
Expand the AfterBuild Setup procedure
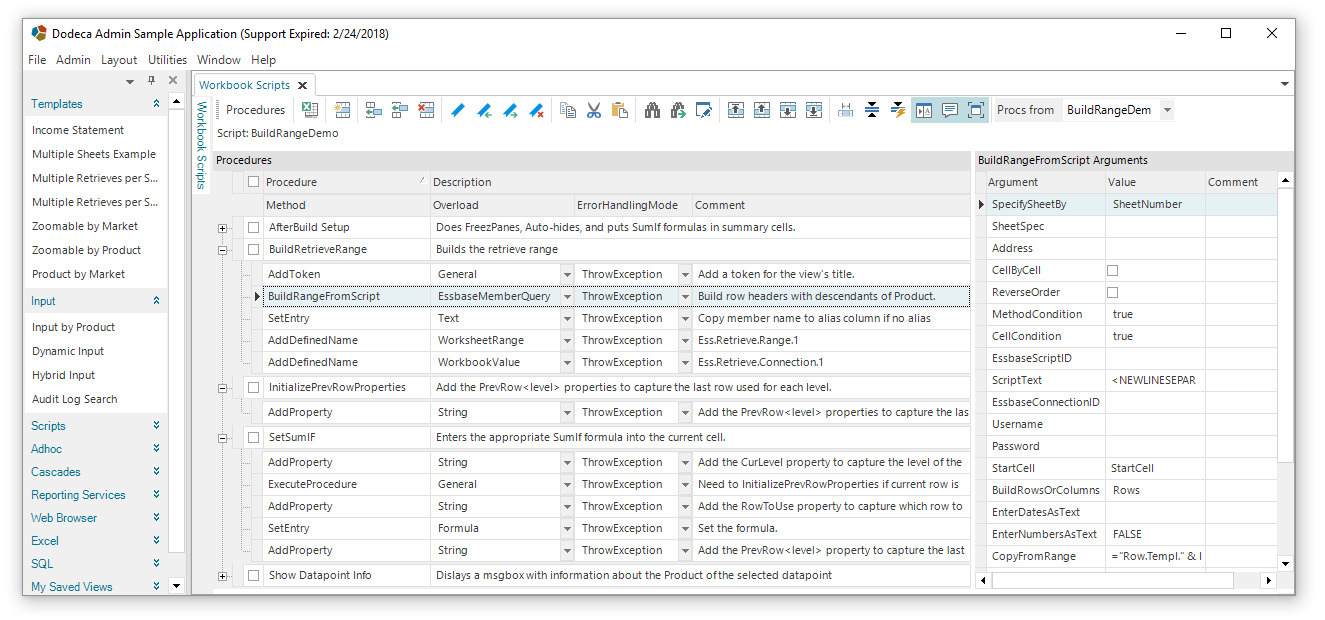[222, 228]
